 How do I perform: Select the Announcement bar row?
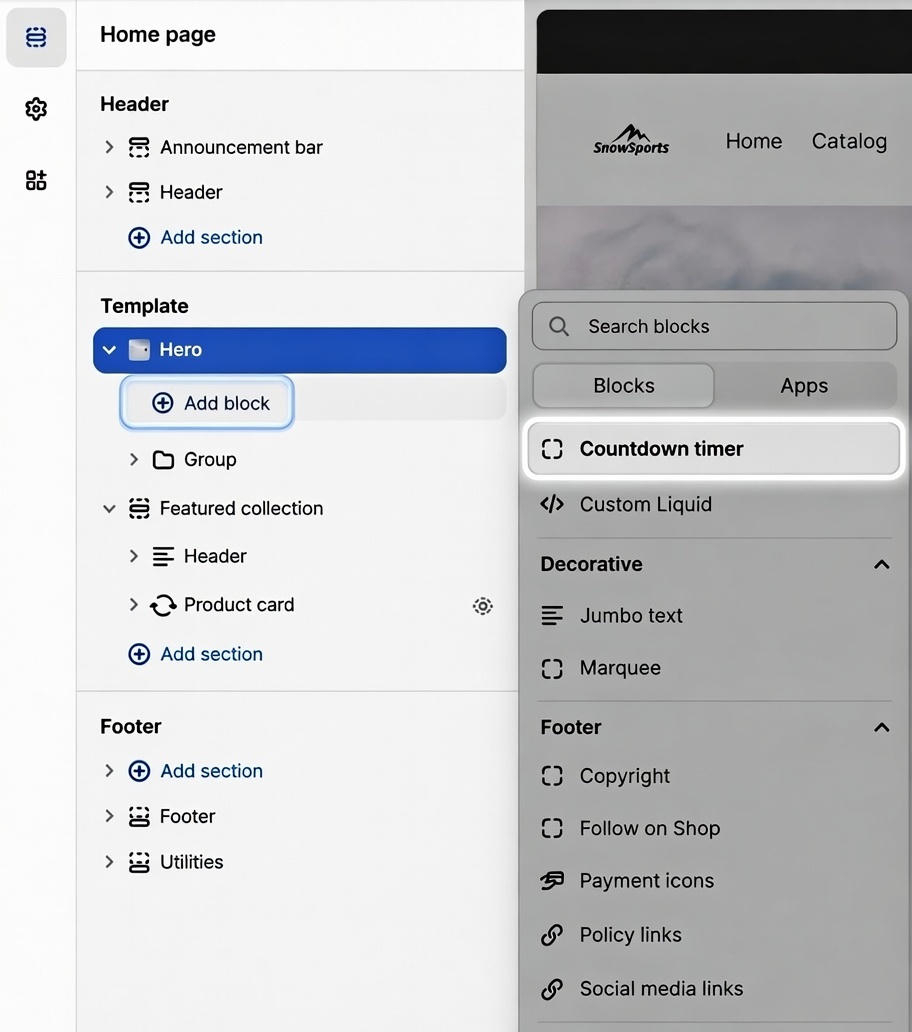pyautogui.click(x=300, y=147)
